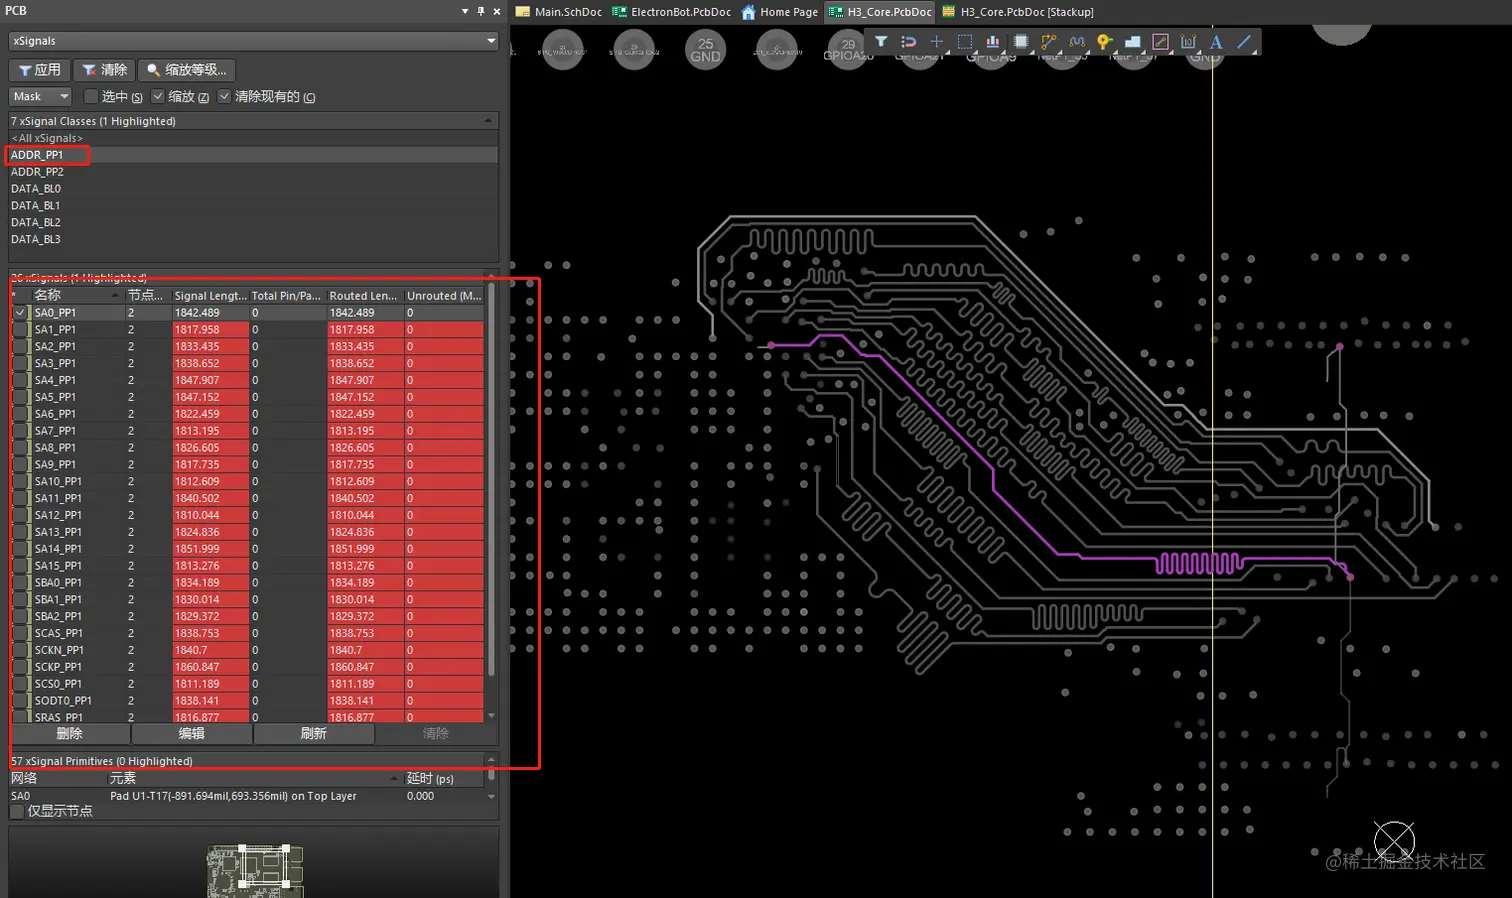Click the 应用 filter button
The width and height of the screenshot is (1512, 898).
(x=40, y=70)
